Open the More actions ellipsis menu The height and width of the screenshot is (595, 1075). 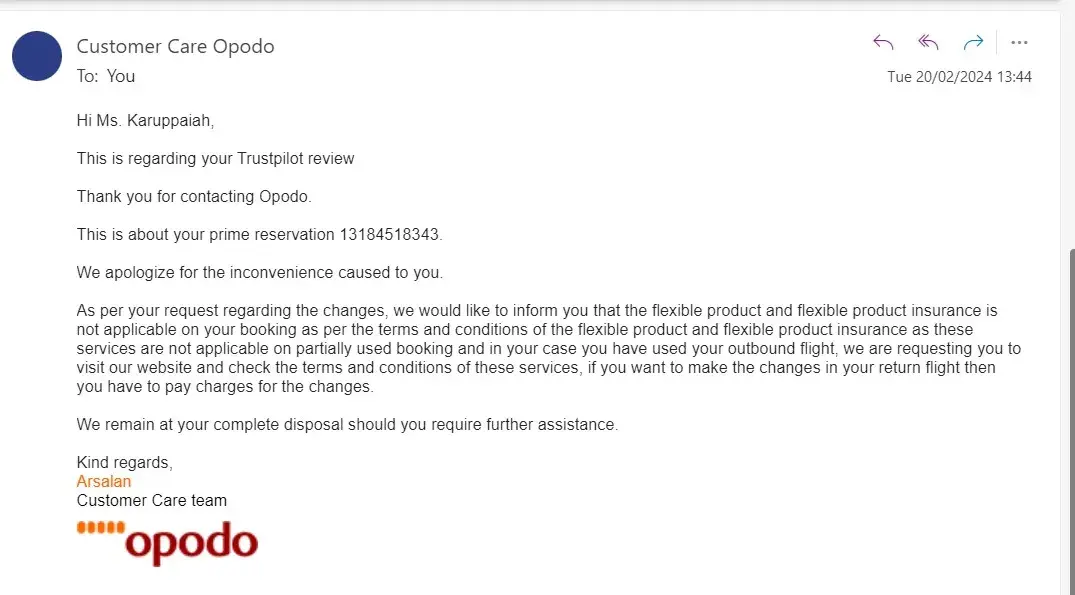[1019, 42]
